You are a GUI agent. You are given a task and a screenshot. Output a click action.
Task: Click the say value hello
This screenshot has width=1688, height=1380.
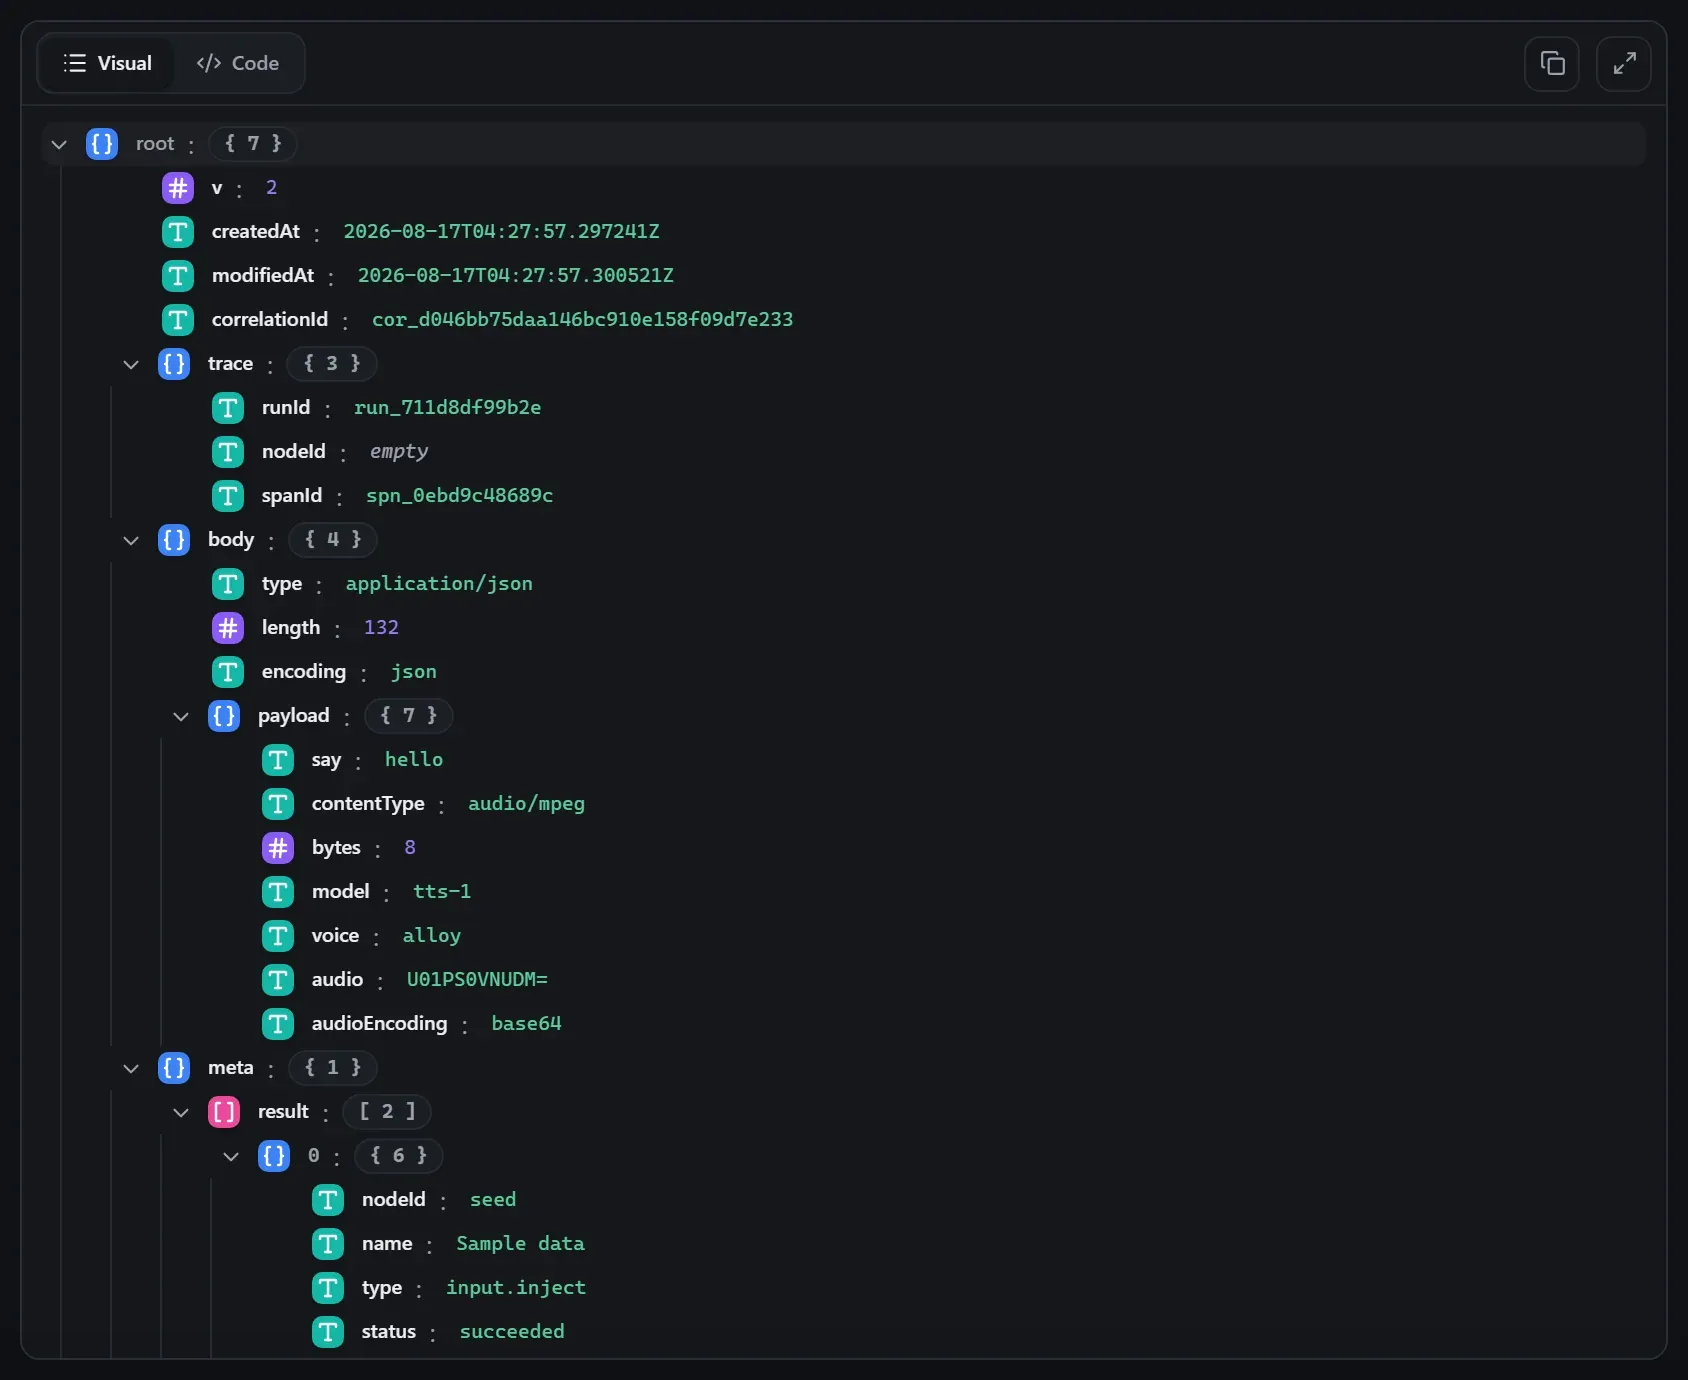coord(414,760)
